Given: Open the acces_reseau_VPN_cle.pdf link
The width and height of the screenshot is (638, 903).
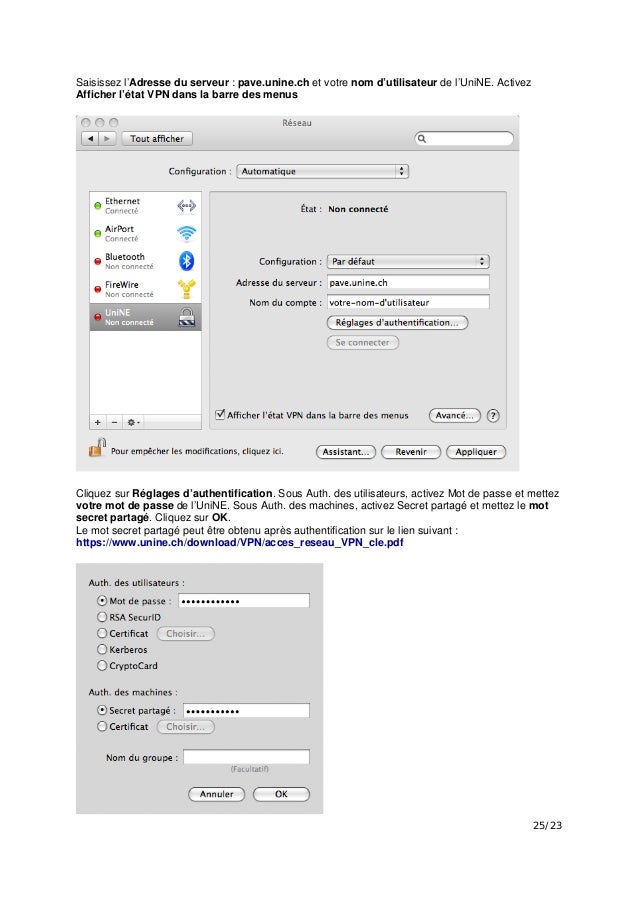Looking at the screenshot, I should pos(240,542).
